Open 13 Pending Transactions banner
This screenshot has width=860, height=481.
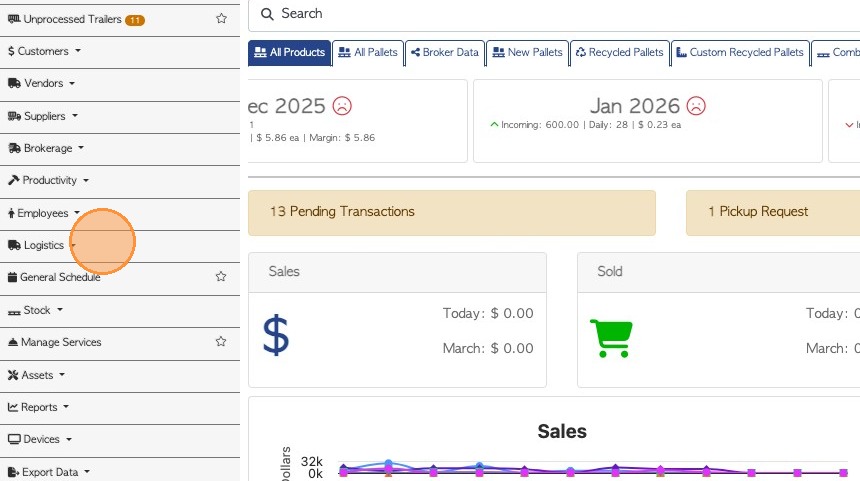(451, 212)
